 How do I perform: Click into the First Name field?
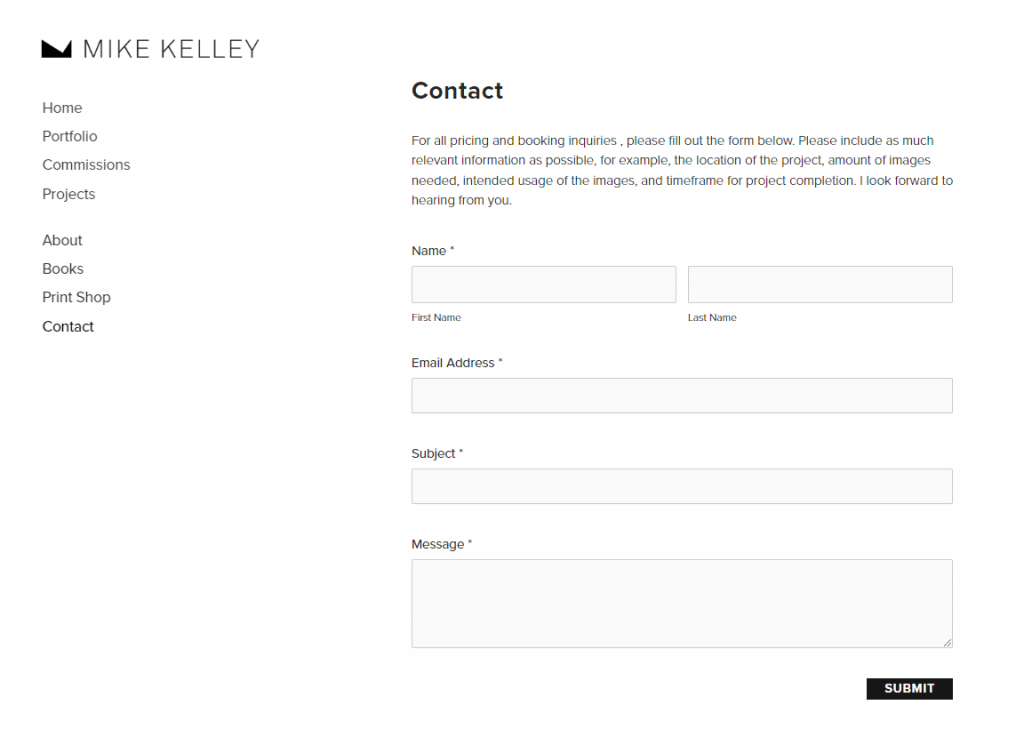coord(543,284)
